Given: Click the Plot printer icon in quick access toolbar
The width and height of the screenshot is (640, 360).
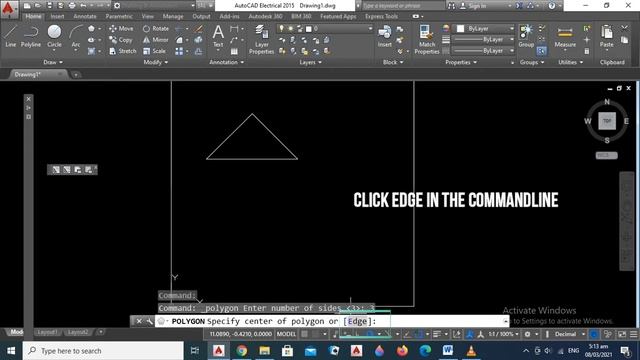Looking at the screenshot, I should click(x=72, y=6).
